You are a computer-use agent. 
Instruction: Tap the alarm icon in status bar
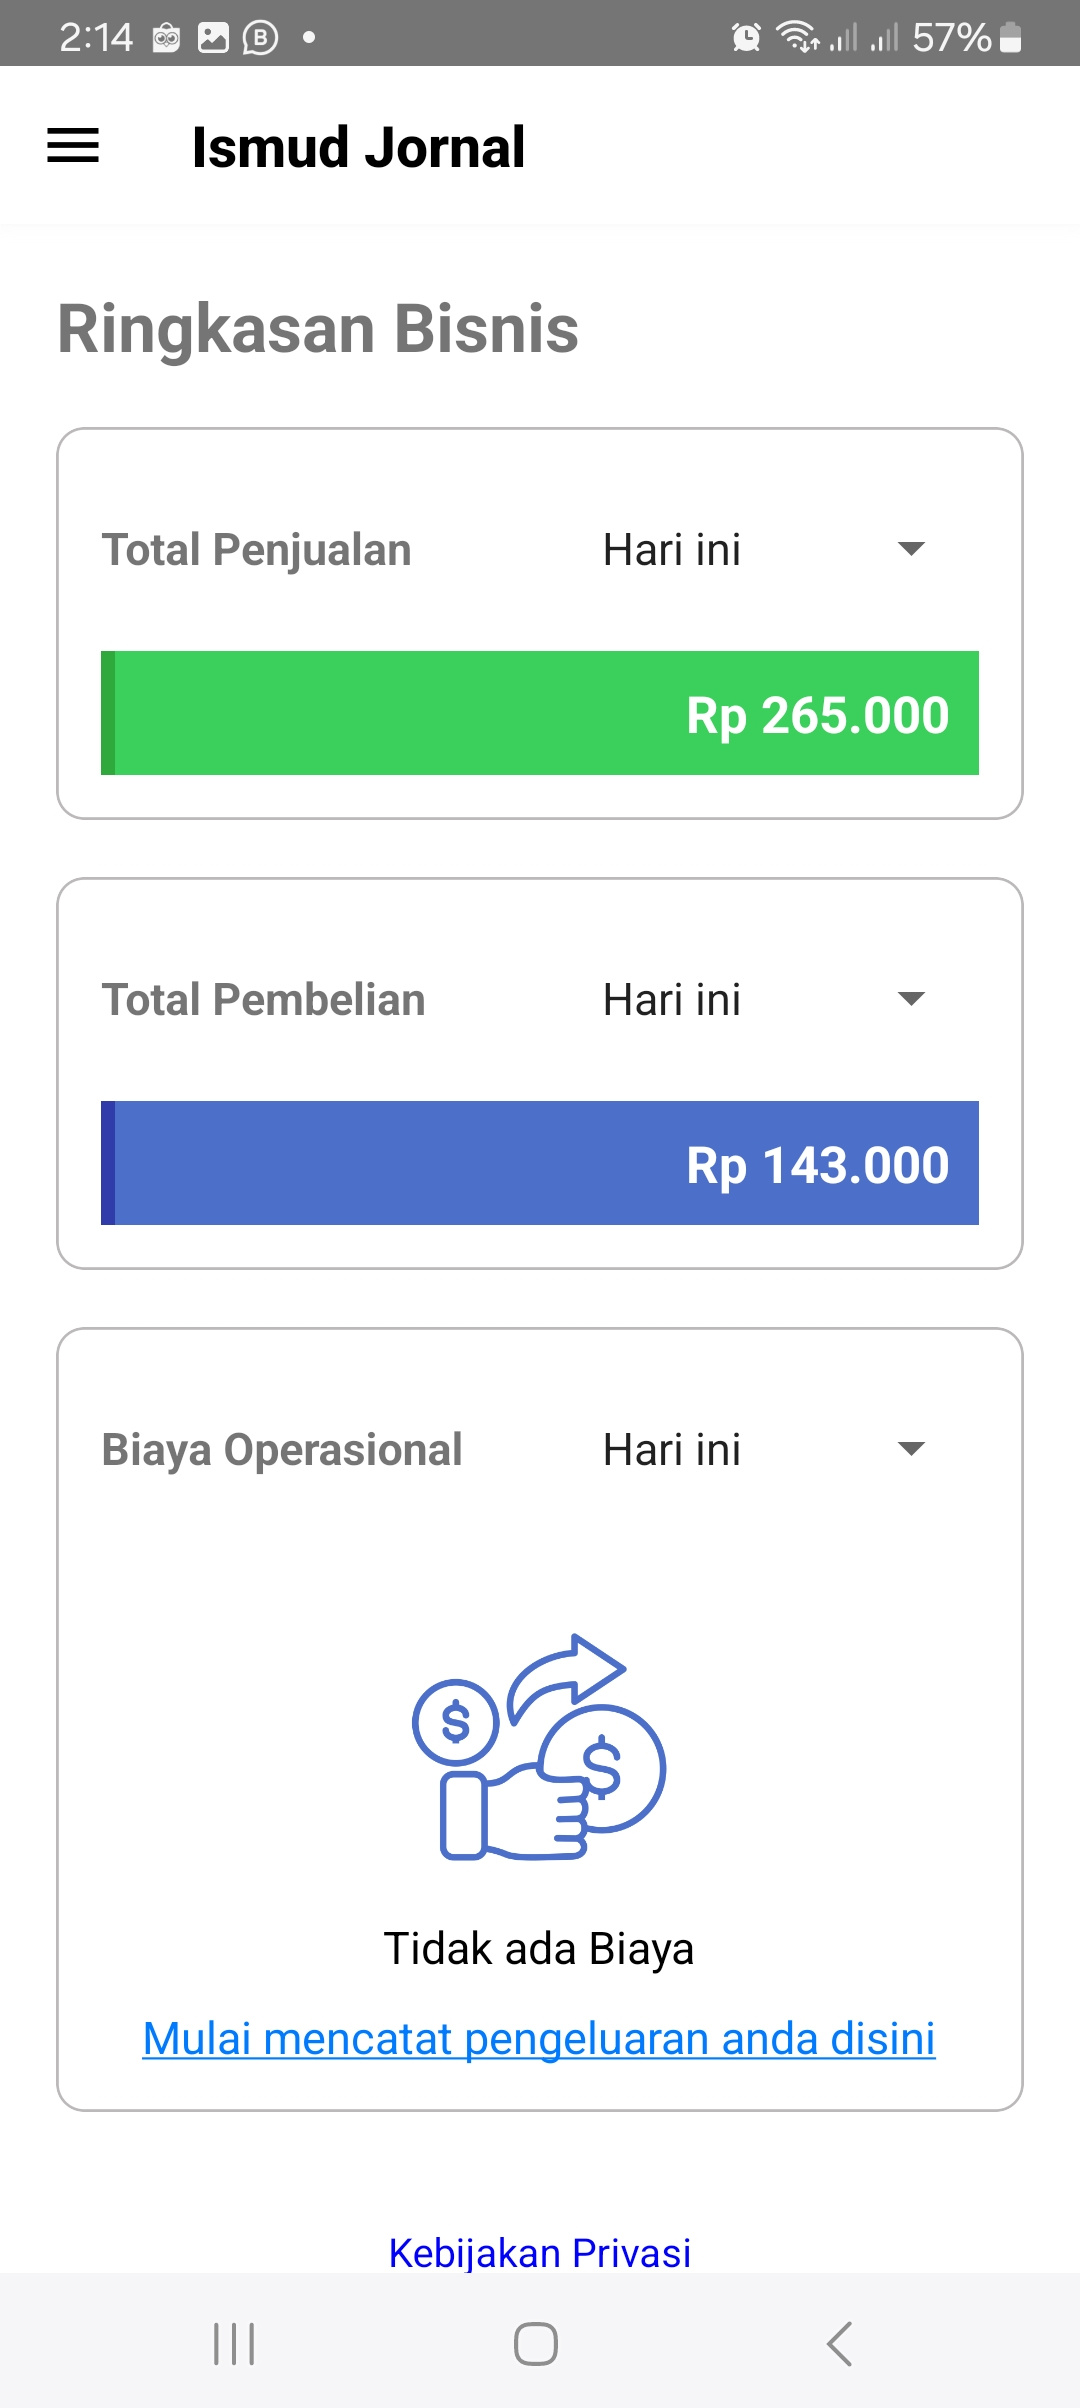point(746,38)
